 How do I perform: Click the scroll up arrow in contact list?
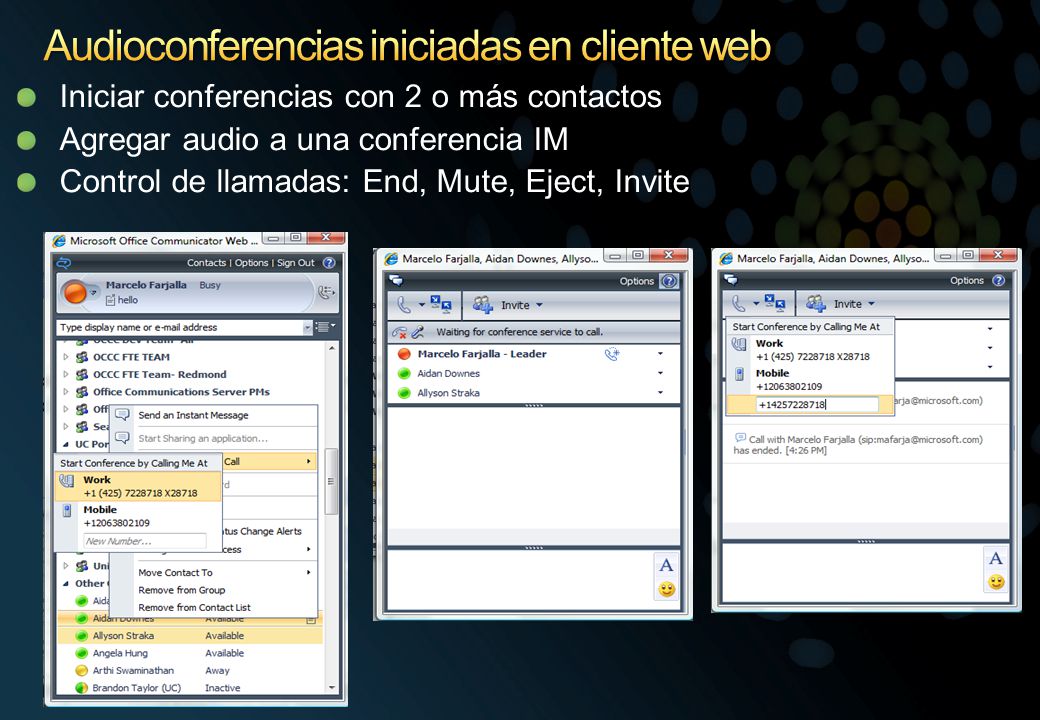[x=332, y=347]
